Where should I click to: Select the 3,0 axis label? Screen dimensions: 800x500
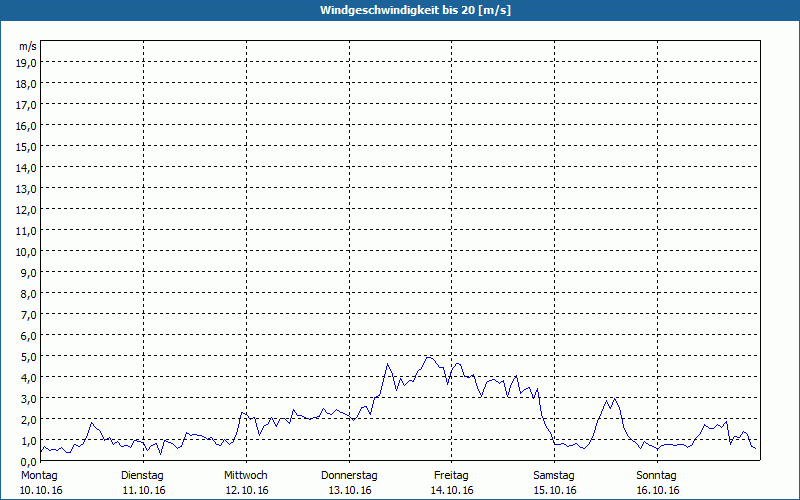point(29,398)
